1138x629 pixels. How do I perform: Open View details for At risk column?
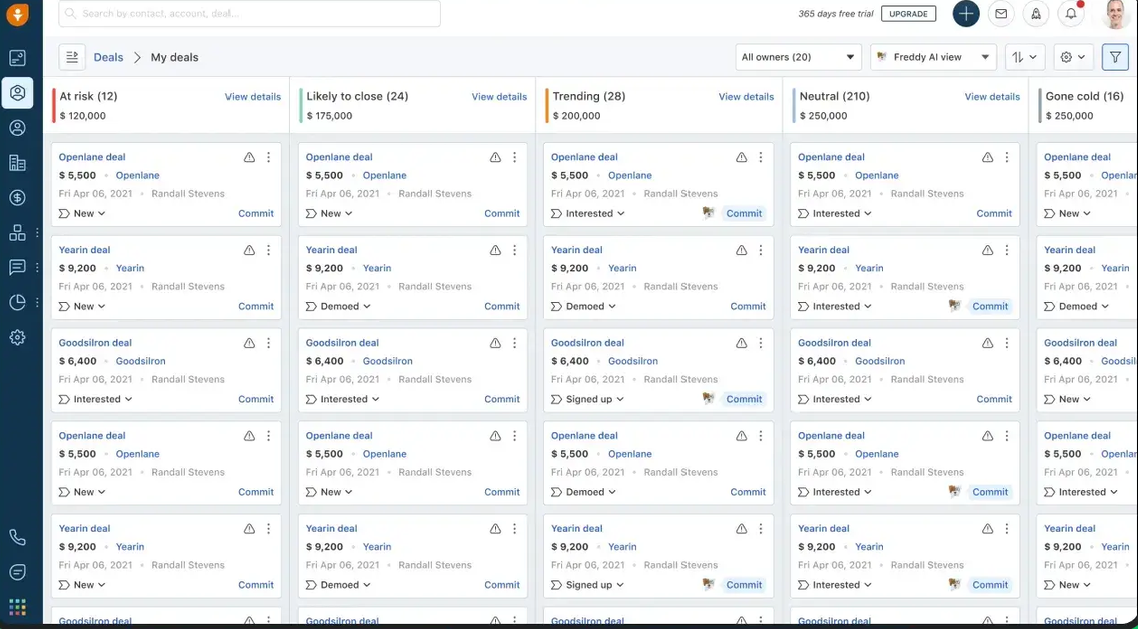point(253,96)
